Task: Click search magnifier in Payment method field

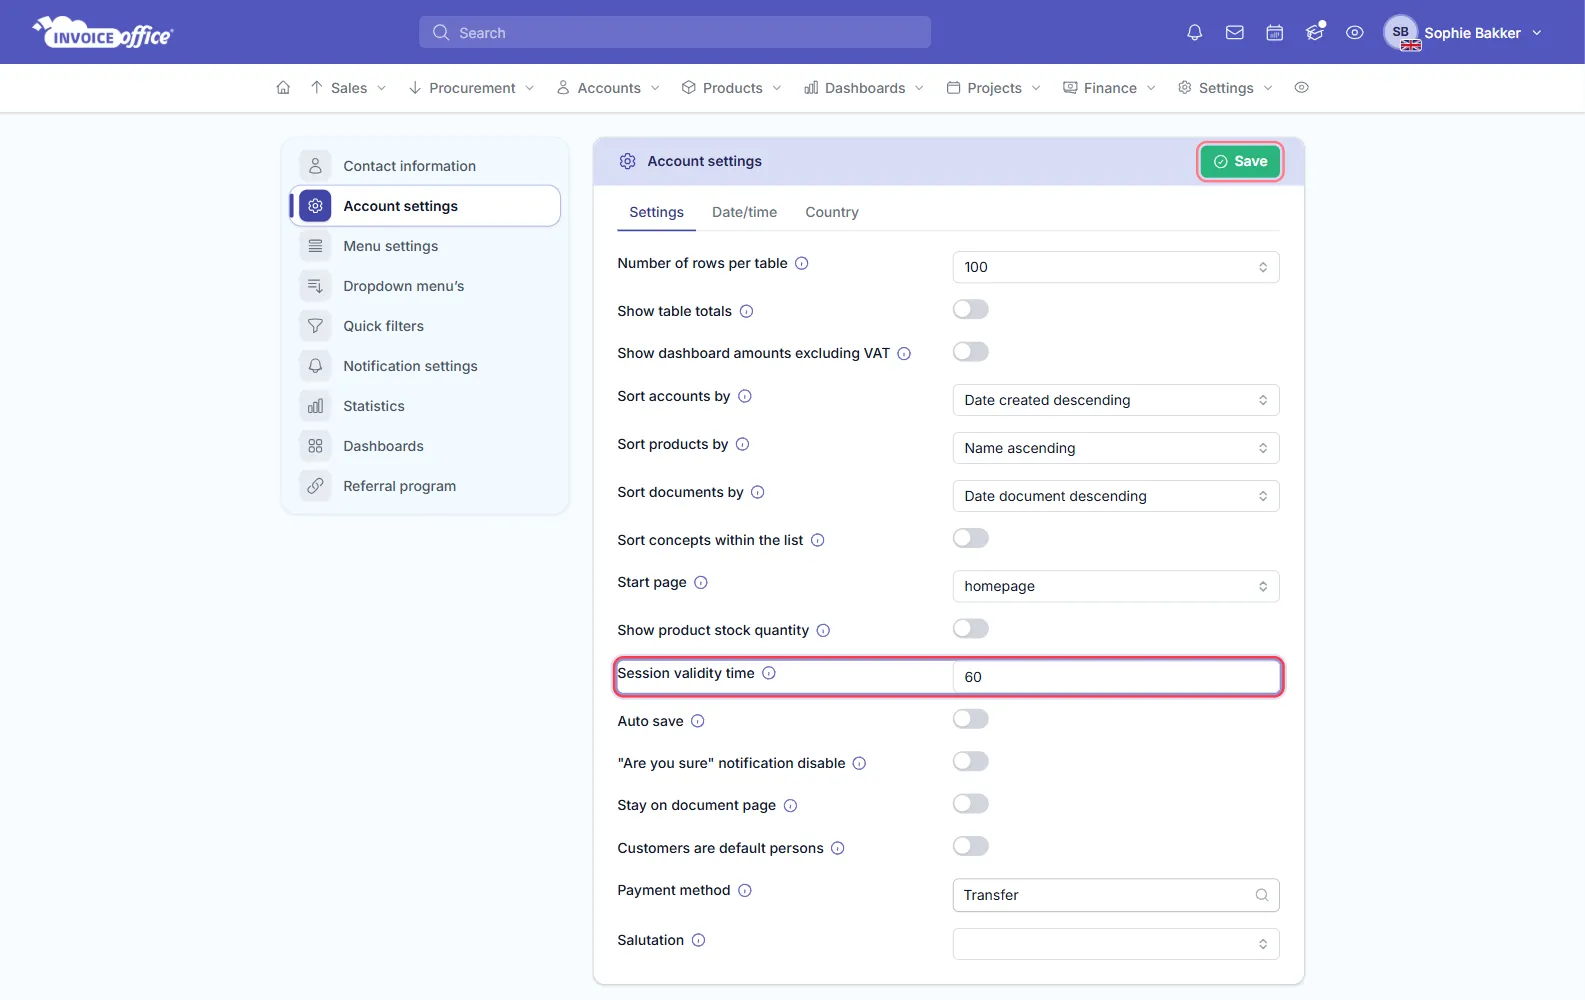Action: pyautogui.click(x=1262, y=896)
